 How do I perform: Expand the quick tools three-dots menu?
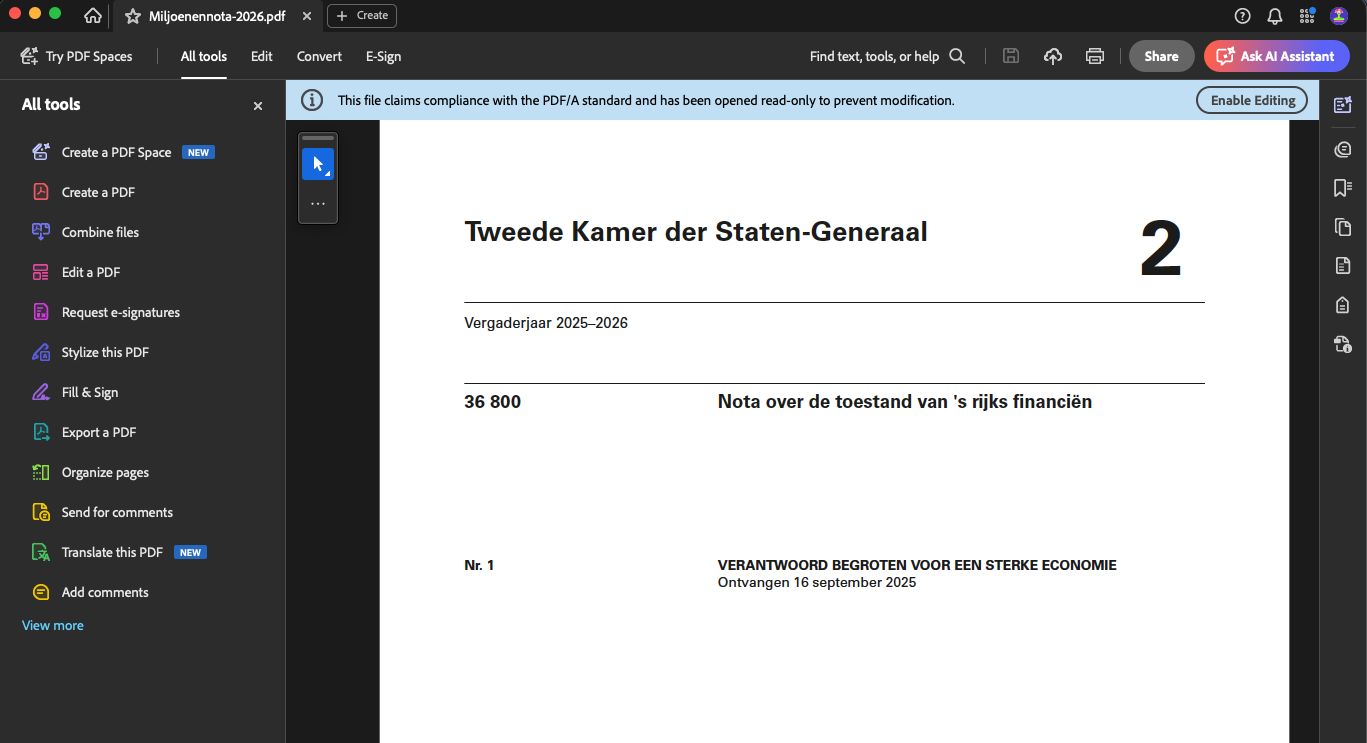(x=318, y=203)
